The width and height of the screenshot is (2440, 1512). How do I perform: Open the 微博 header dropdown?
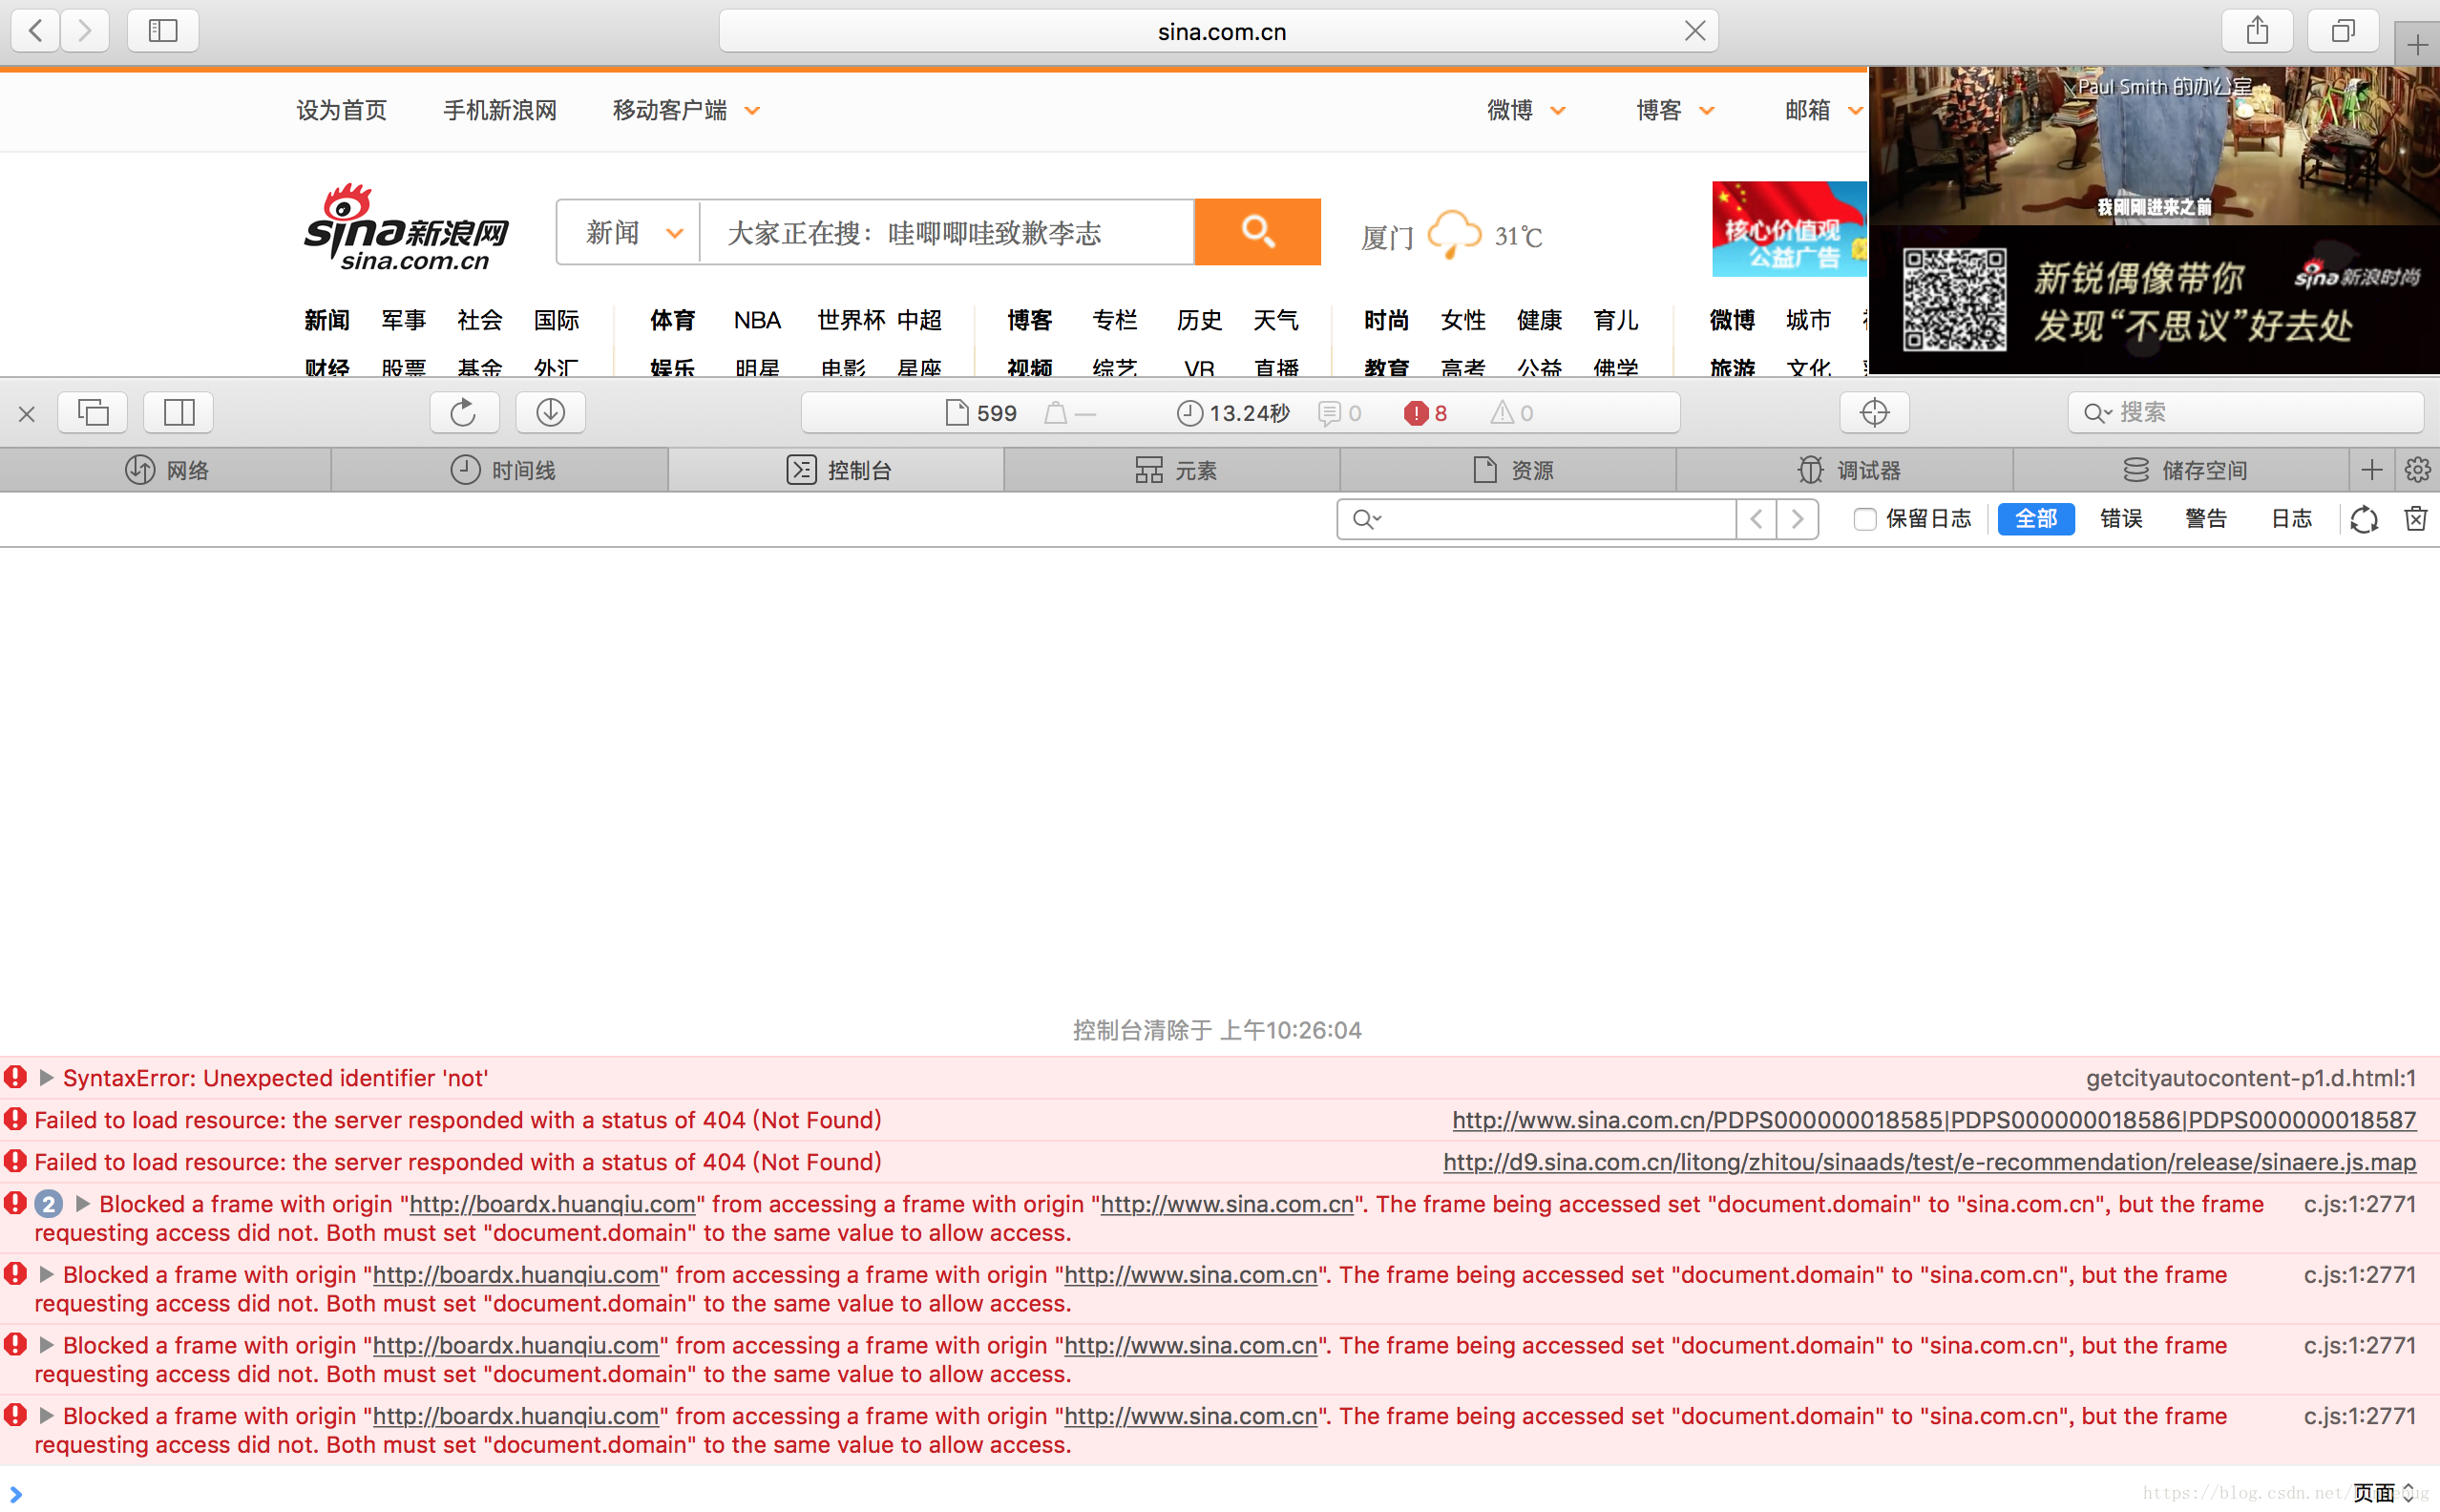[x=1525, y=110]
